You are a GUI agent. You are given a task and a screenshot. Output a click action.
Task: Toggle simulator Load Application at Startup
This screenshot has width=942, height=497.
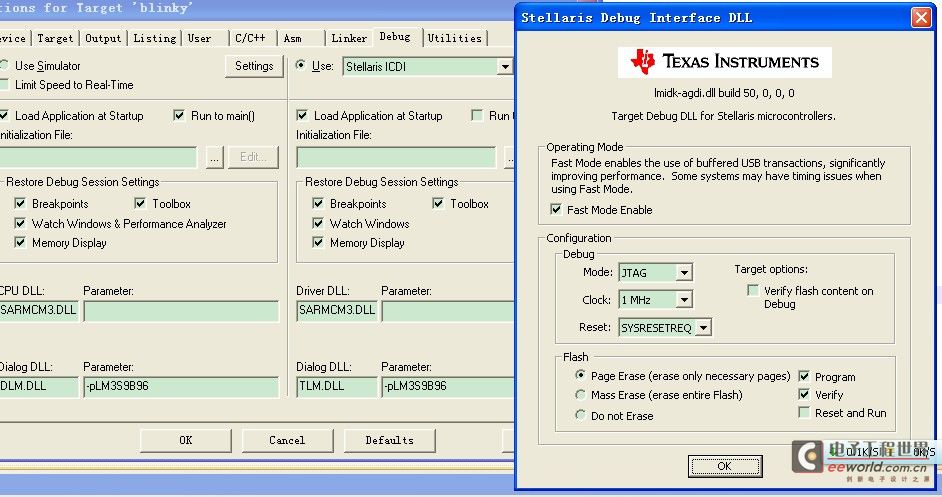click(4, 115)
